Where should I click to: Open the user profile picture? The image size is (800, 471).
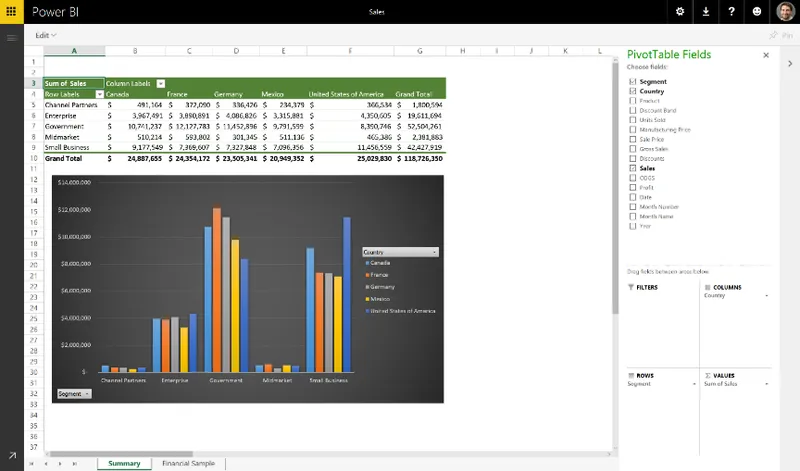(x=785, y=11)
